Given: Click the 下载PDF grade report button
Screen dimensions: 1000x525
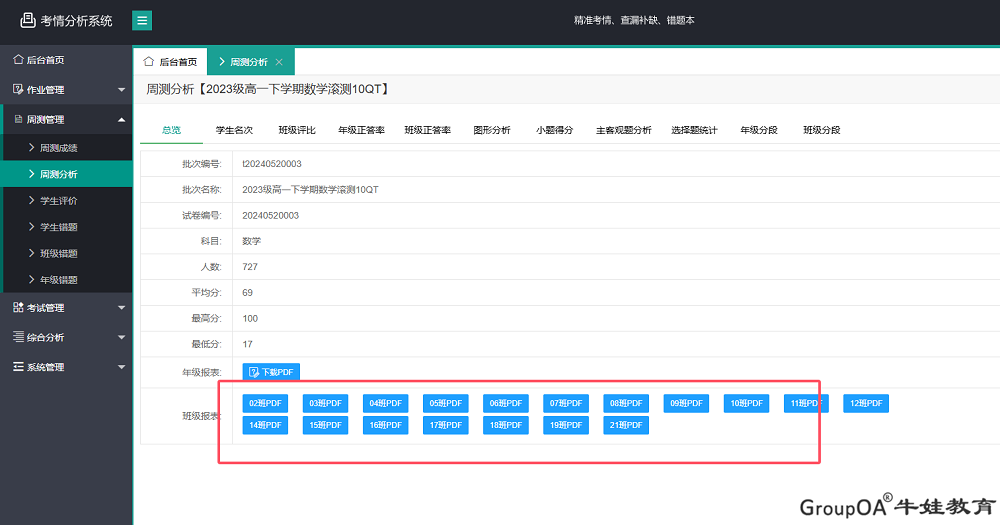Looking at the screenshot, I should click(271, 372).
